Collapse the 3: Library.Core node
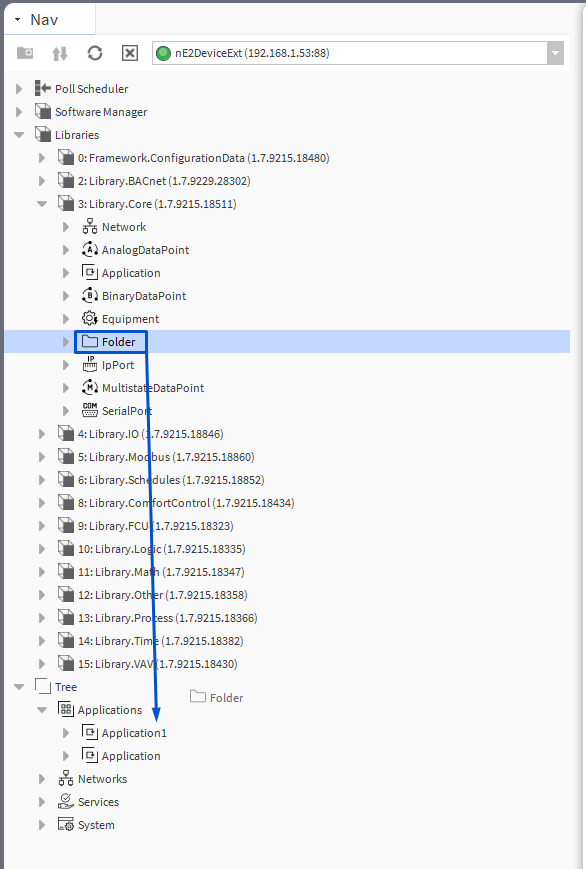Image resolution: width=586 pixels, height=869 pixels. (x=42, y=204)
